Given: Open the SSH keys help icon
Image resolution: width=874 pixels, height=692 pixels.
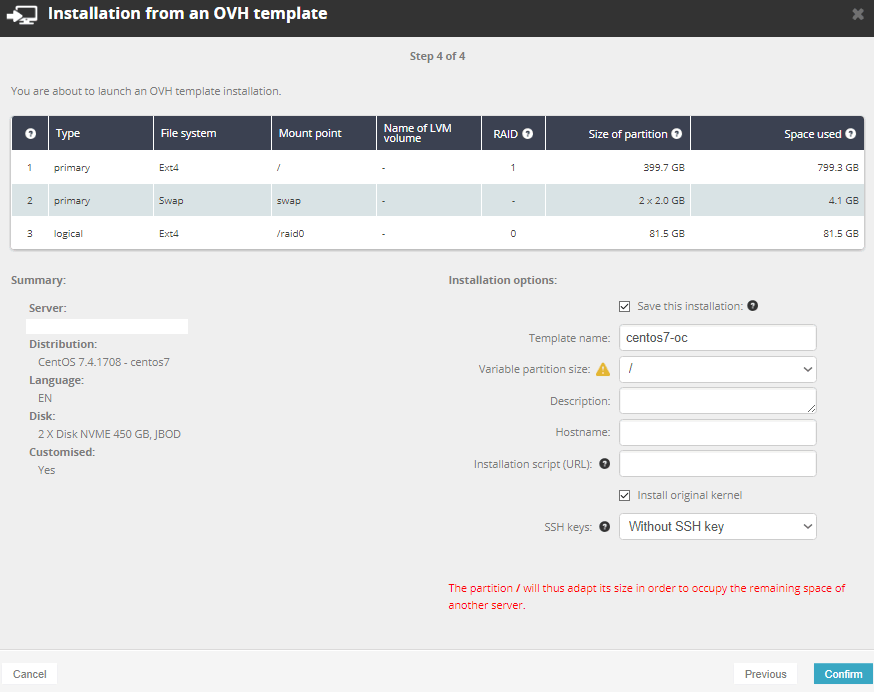Looking at the screenshot, I should tap(604, 526).
